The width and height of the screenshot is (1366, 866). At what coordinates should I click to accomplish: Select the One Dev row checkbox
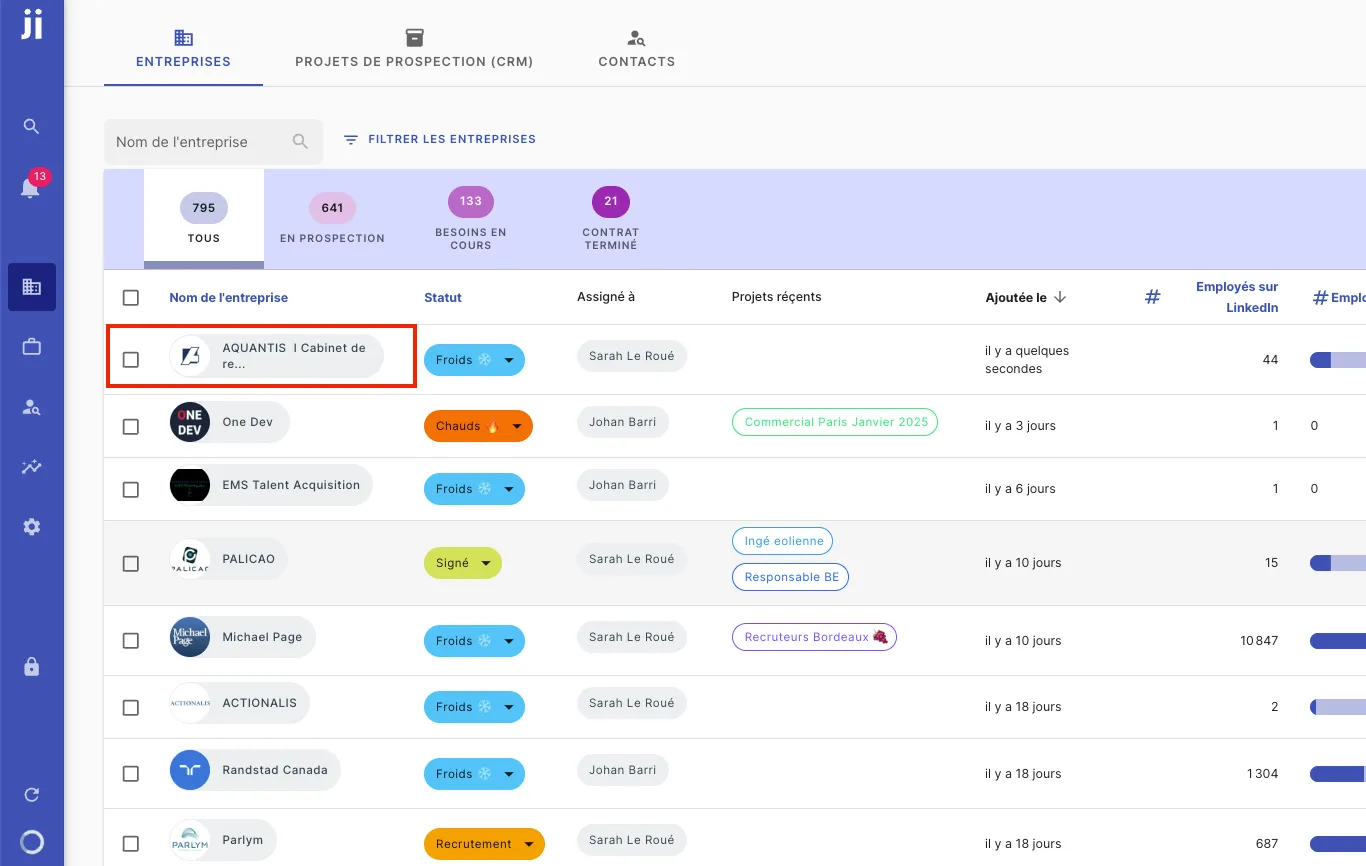pos(131,426)
